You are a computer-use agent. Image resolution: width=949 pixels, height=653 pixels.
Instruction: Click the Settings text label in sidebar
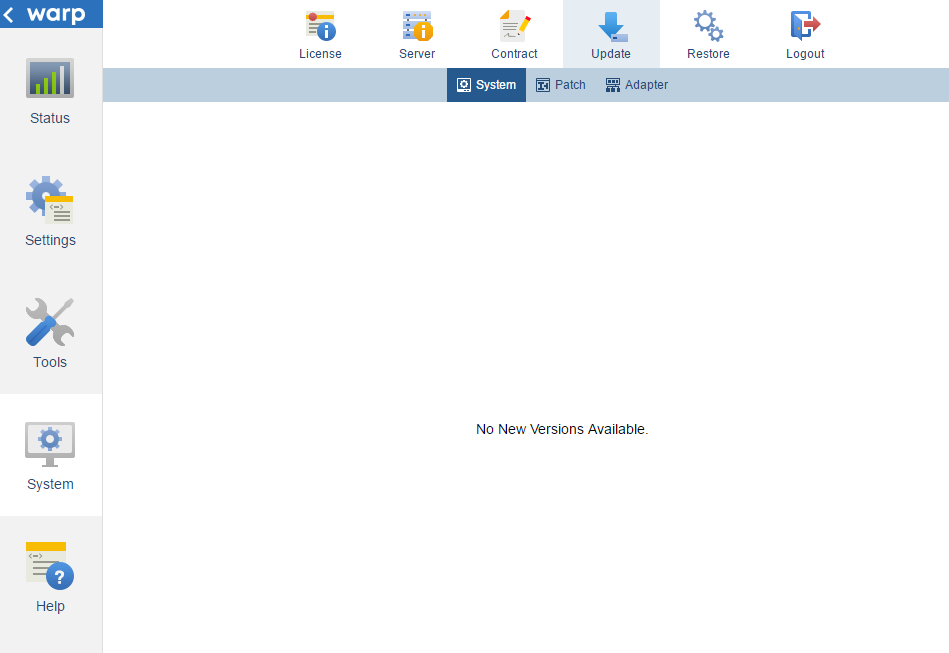(x=50, y=240)
